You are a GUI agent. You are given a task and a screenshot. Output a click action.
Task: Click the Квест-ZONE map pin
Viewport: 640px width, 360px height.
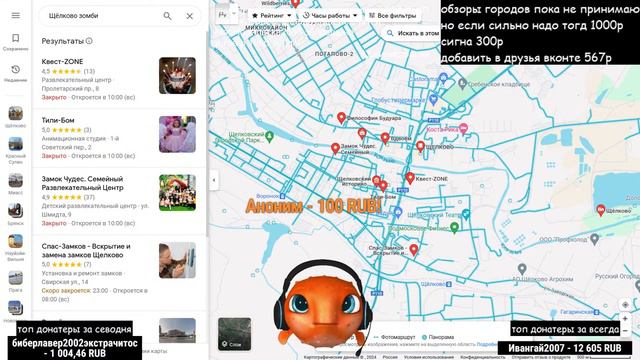(410, 178)
